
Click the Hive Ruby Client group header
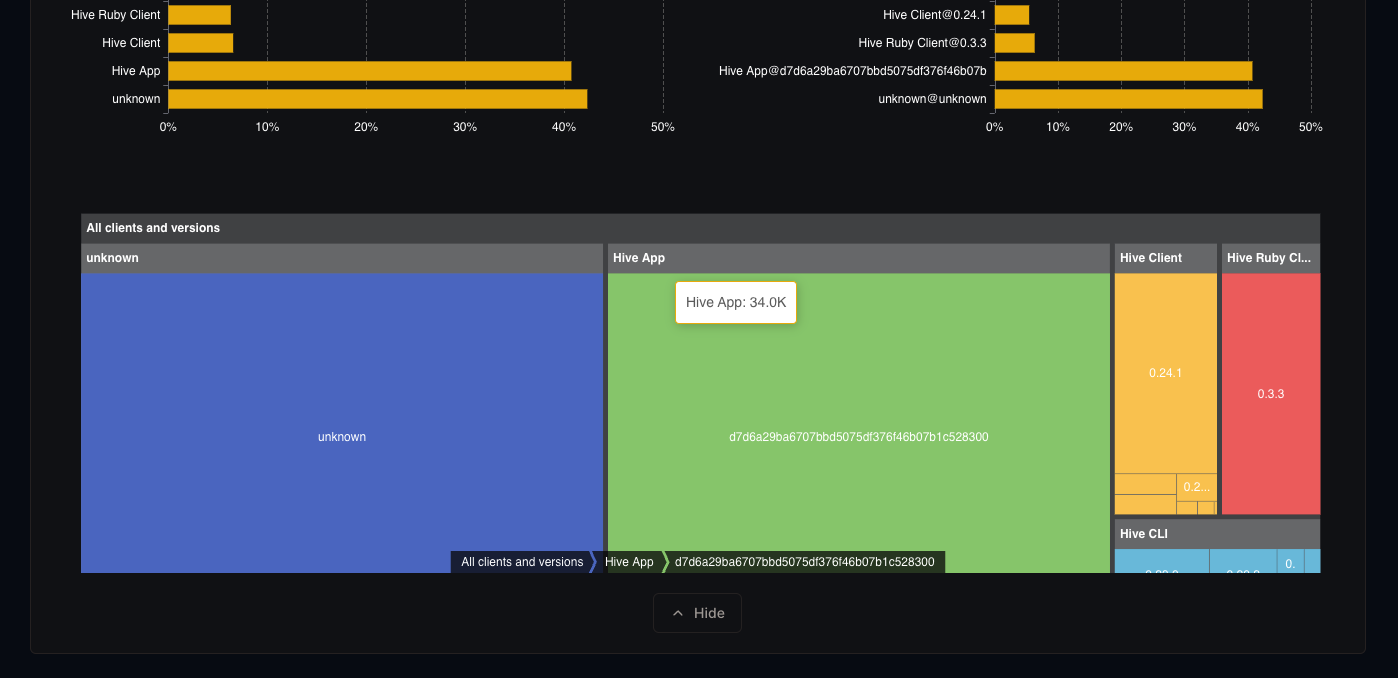pos(1270,258)
